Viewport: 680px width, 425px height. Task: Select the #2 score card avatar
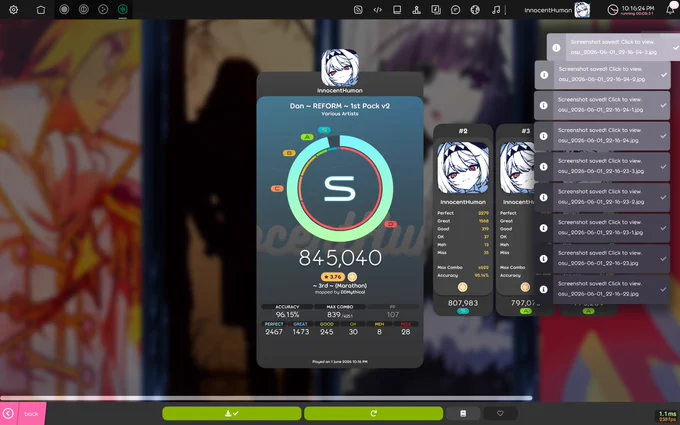[463, 168]
